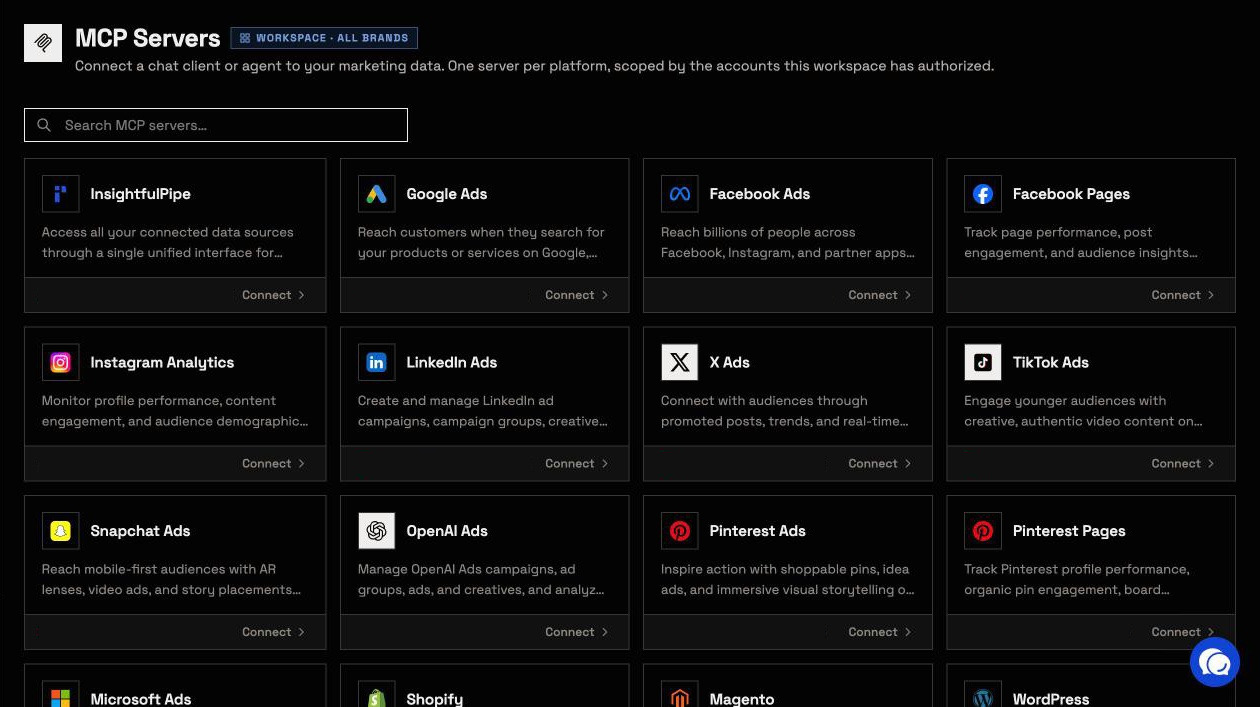
Task: Click the OpenAI Ads description text
Action: click(x=481, y=579)
